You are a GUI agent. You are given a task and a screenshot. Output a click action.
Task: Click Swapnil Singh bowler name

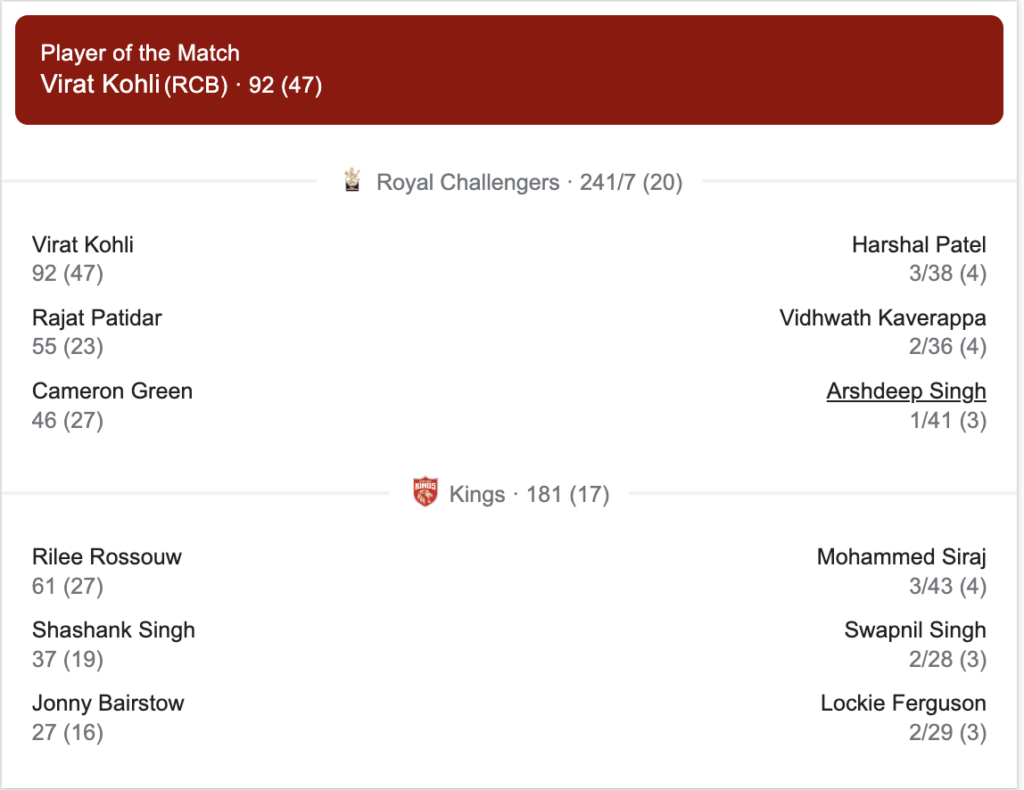[x=915, y=630]
